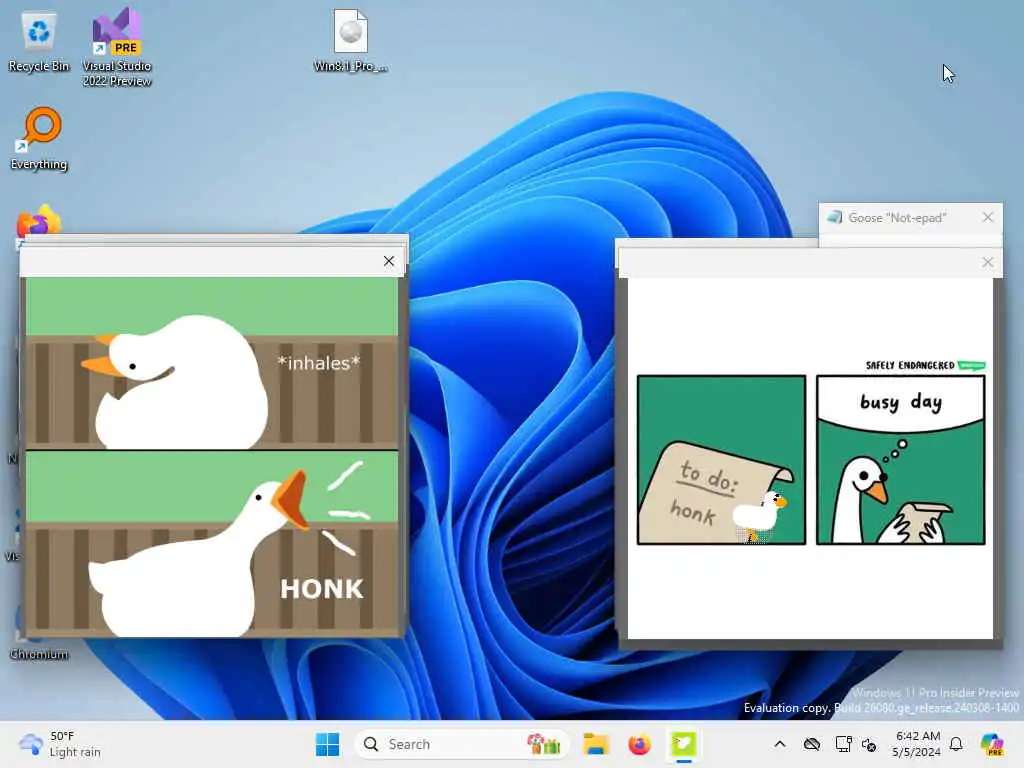Click the to do honk comic panel

[721, 460]
